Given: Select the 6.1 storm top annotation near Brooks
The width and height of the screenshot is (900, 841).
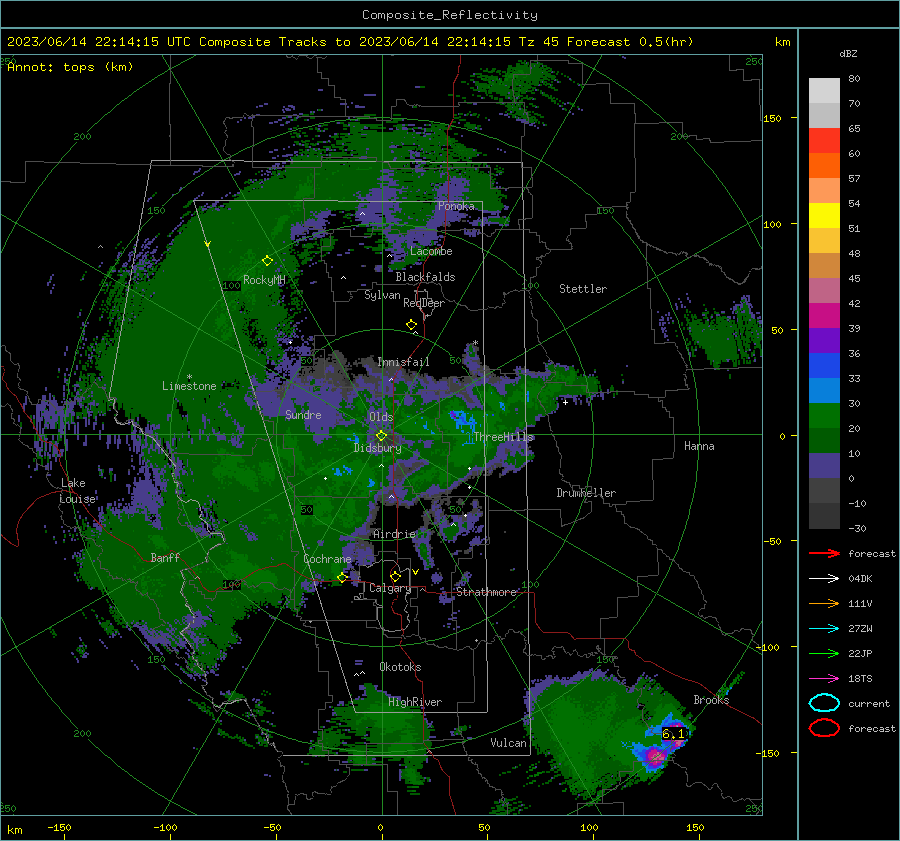Looking at the screenshot, I should coord(673,734).
